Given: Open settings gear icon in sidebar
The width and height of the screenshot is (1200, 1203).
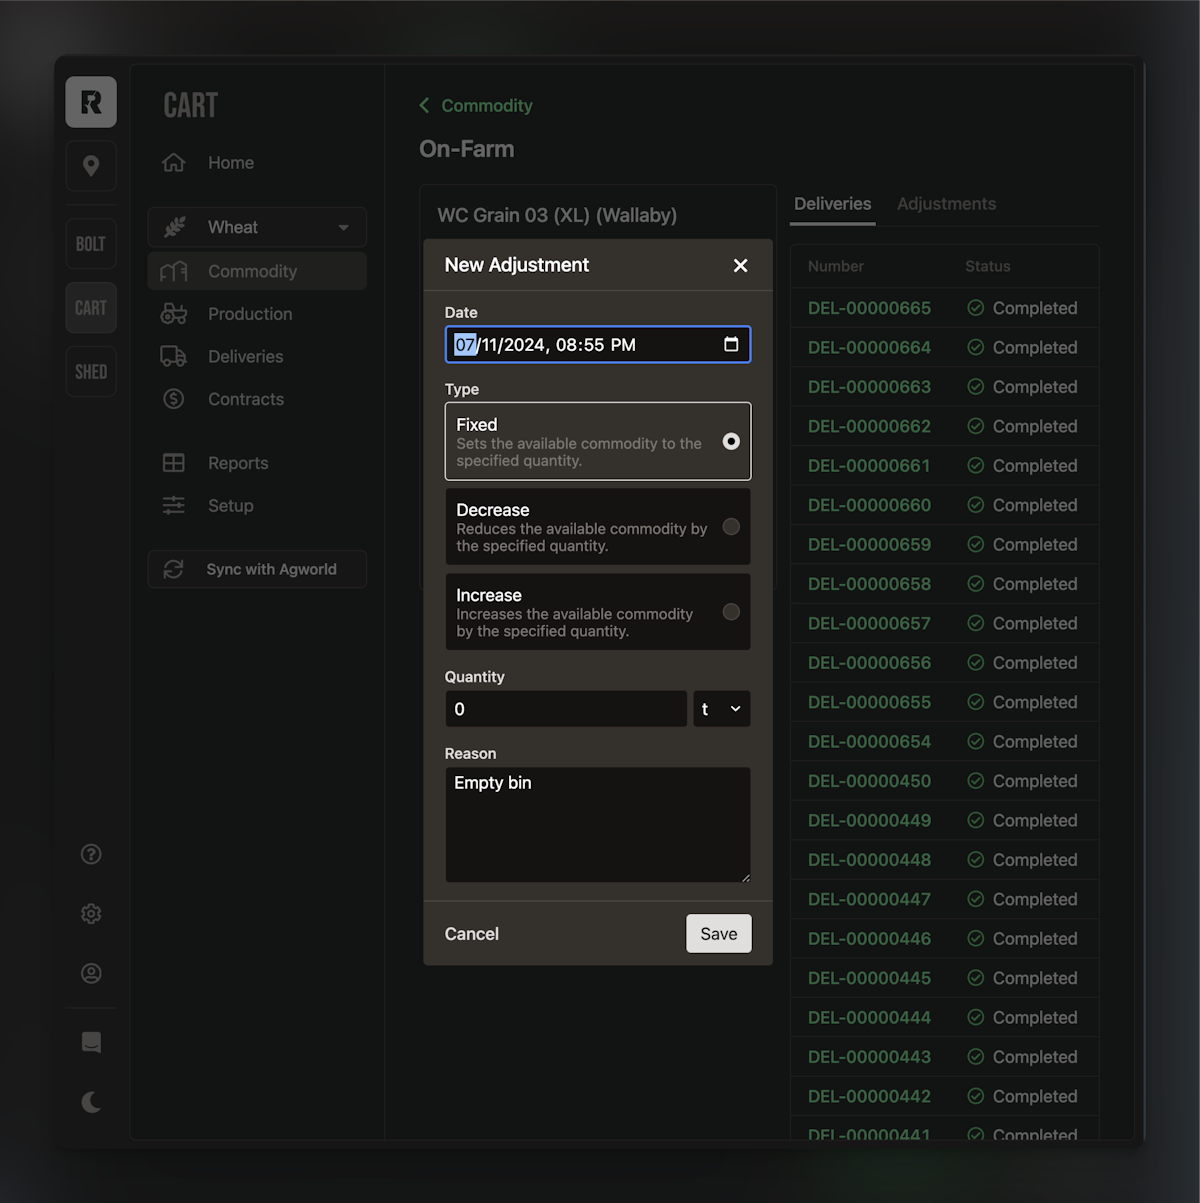Looking at the screenshot, I should [x=91, y=914].
